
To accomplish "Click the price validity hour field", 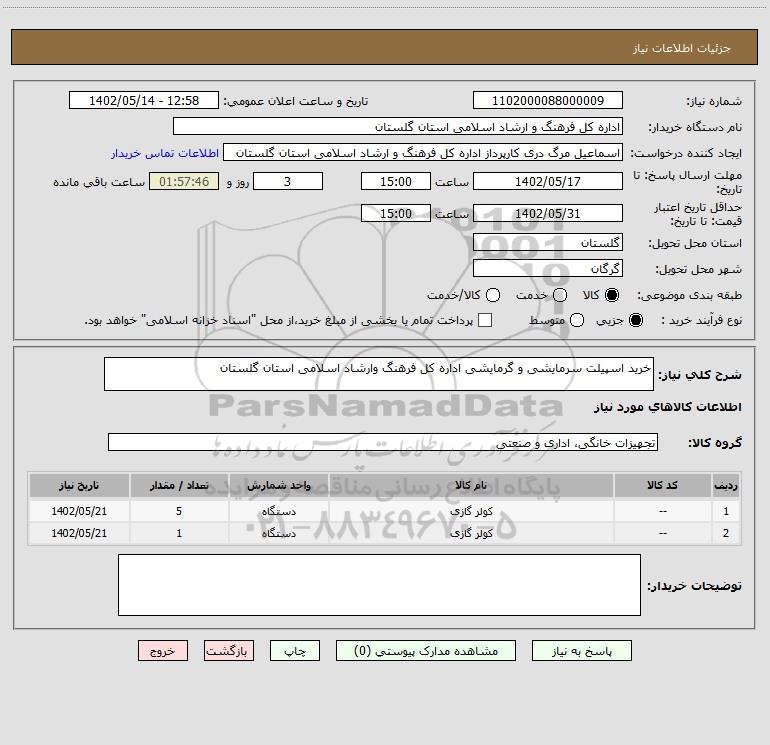I will click(396, 213).
